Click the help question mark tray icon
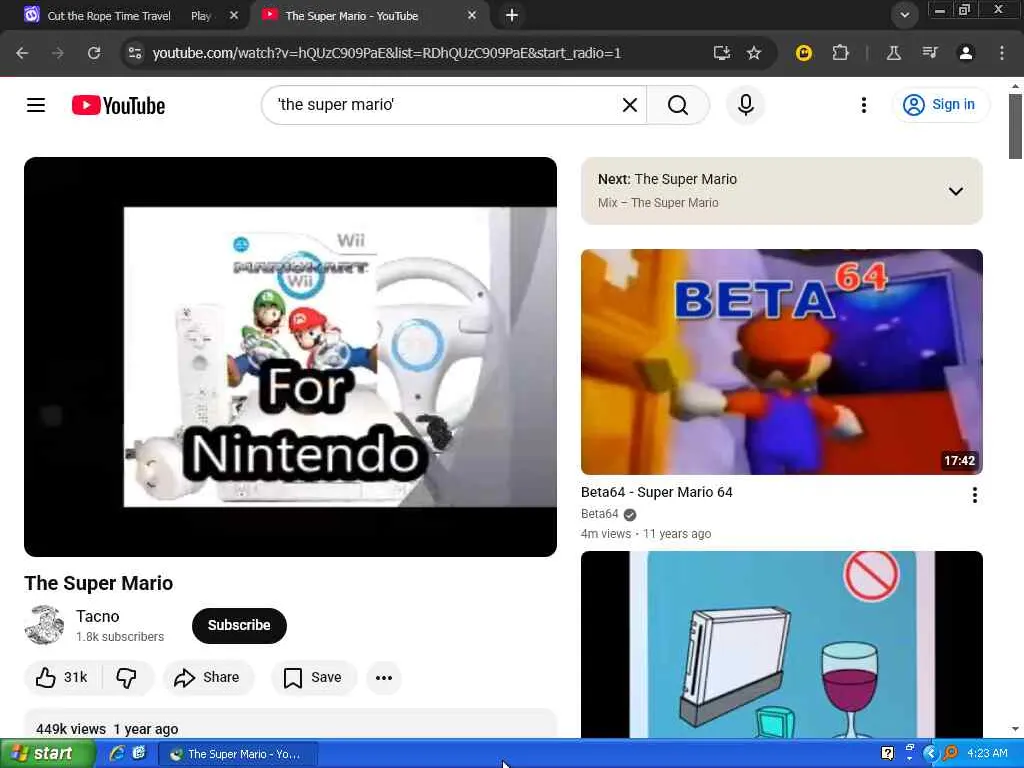The image size is (1024, 768). [887, 753]
